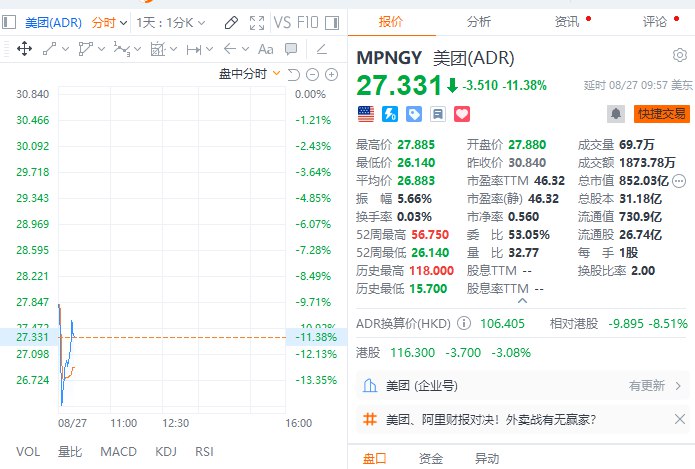
Task: Switch to the 资金 bottom tab
Action: tap(431, 458)
